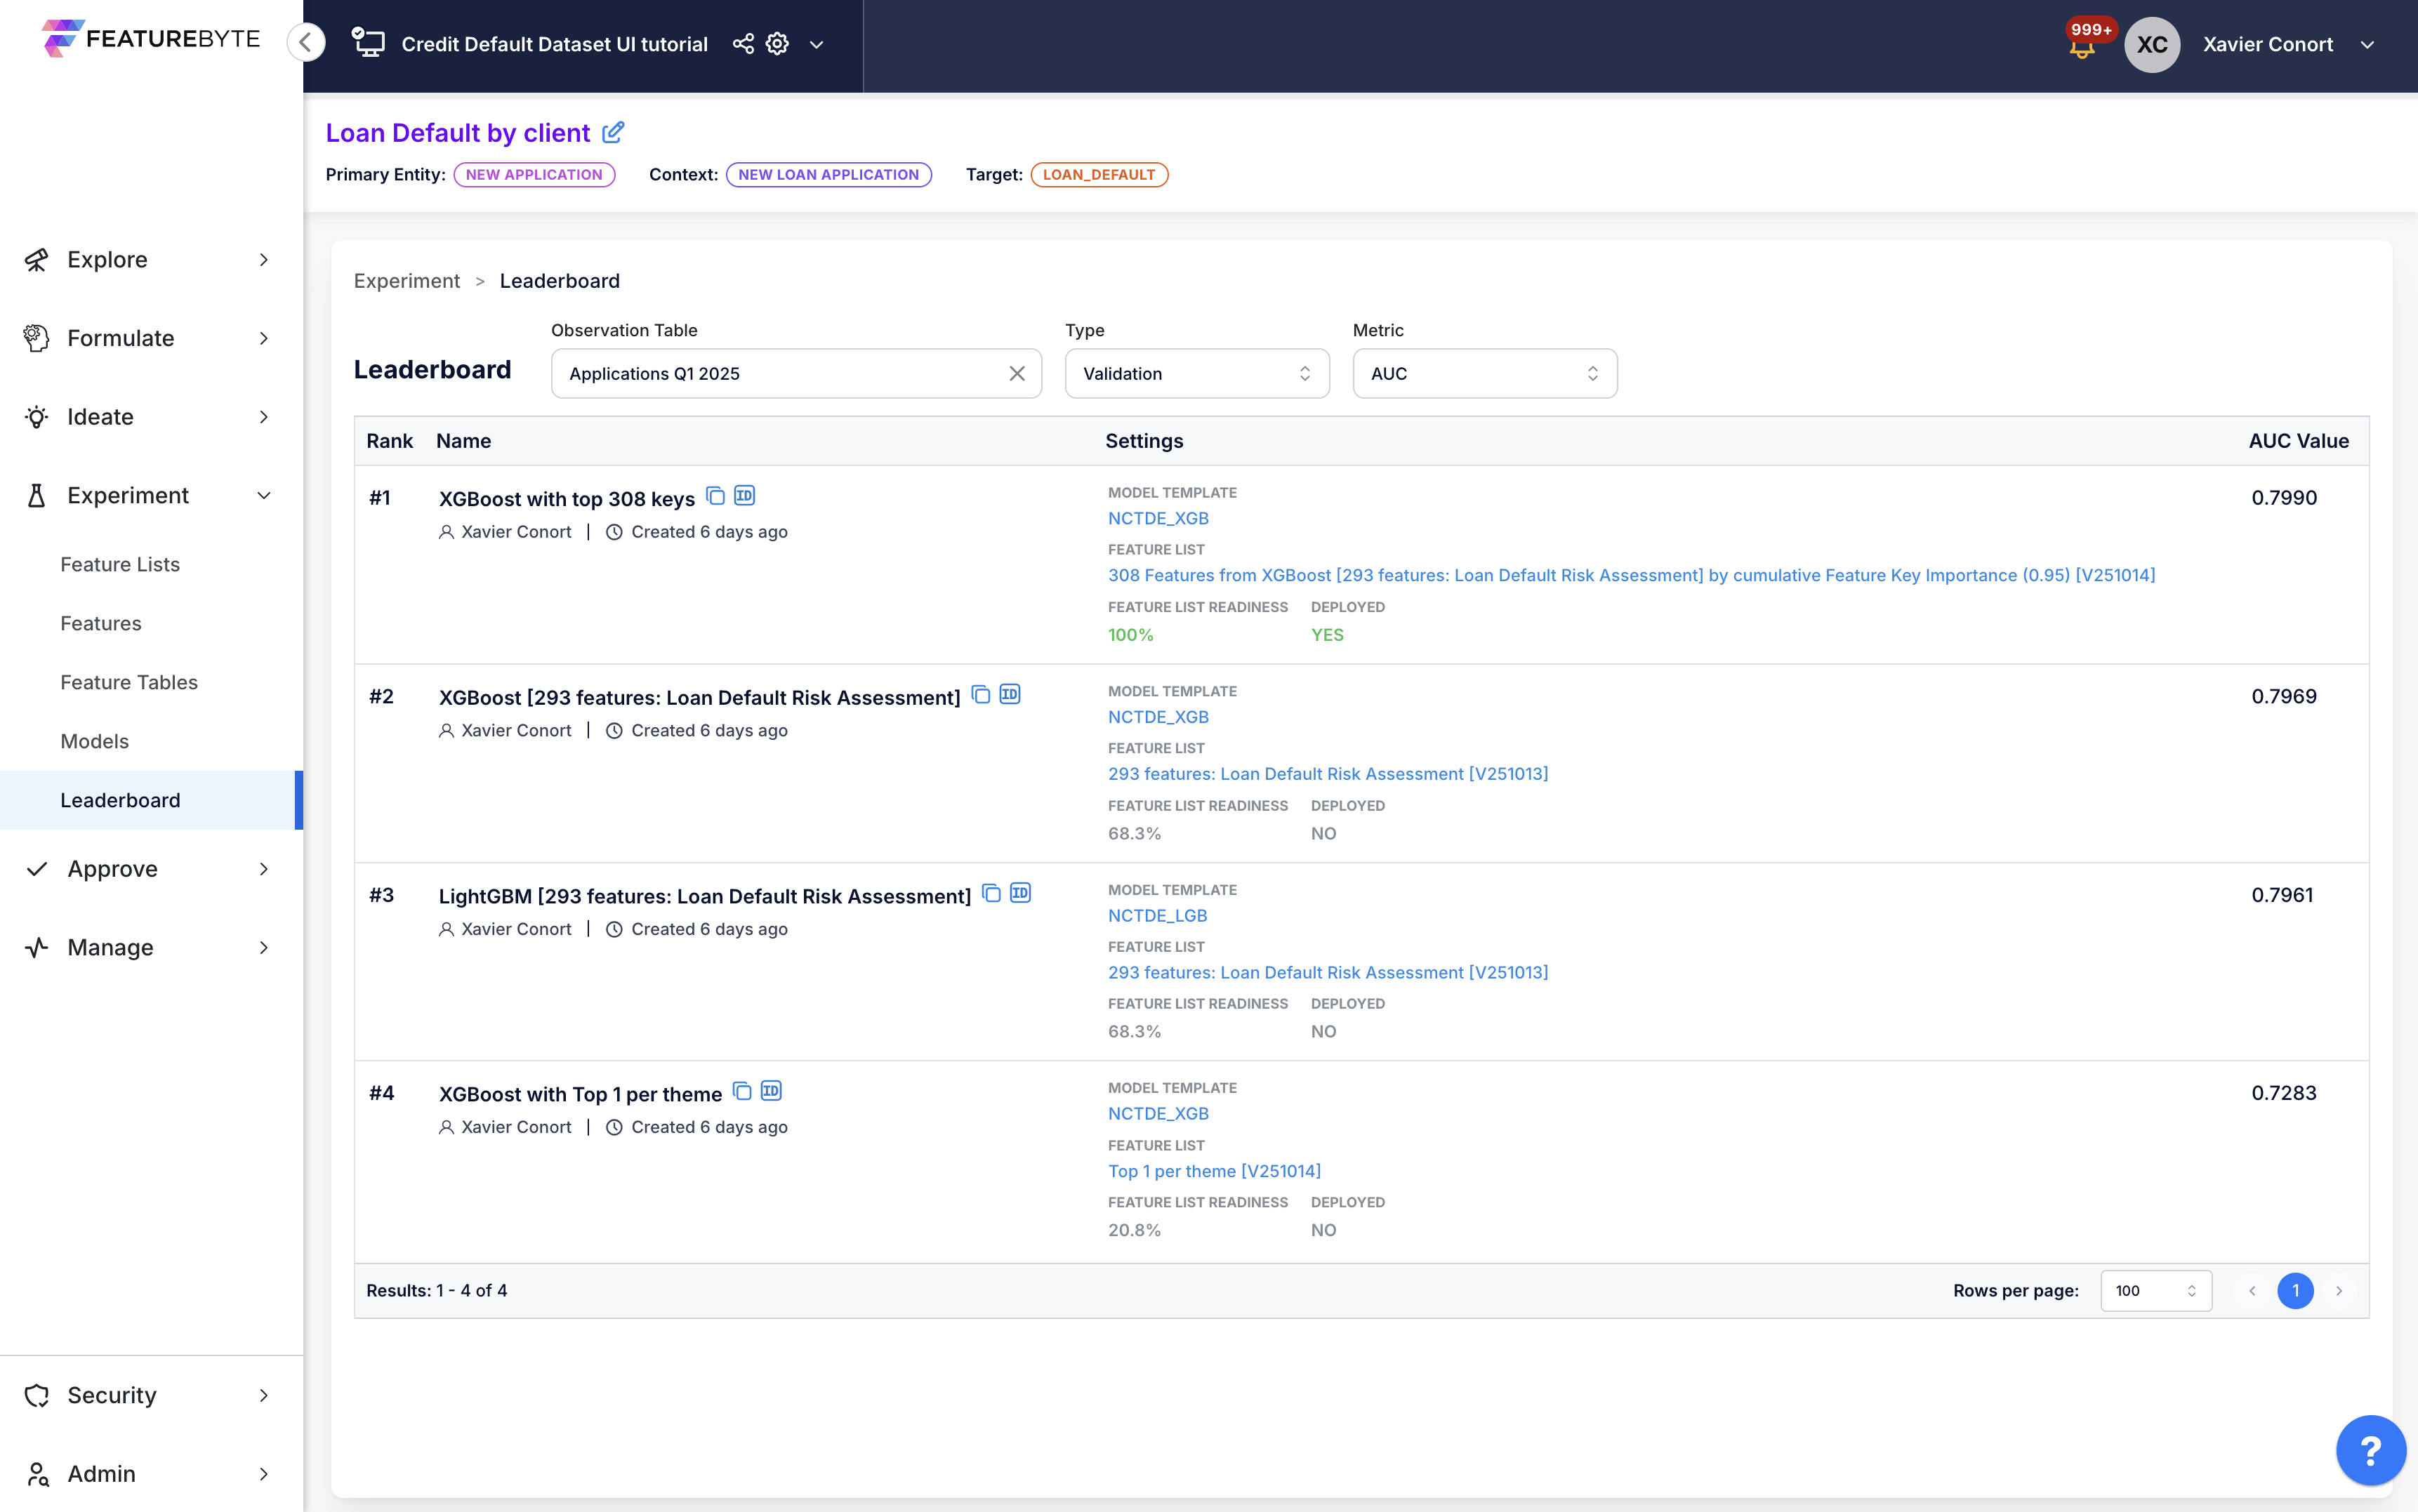Click the Ideate lightbulb icon in sidebar

pos(37,416)
